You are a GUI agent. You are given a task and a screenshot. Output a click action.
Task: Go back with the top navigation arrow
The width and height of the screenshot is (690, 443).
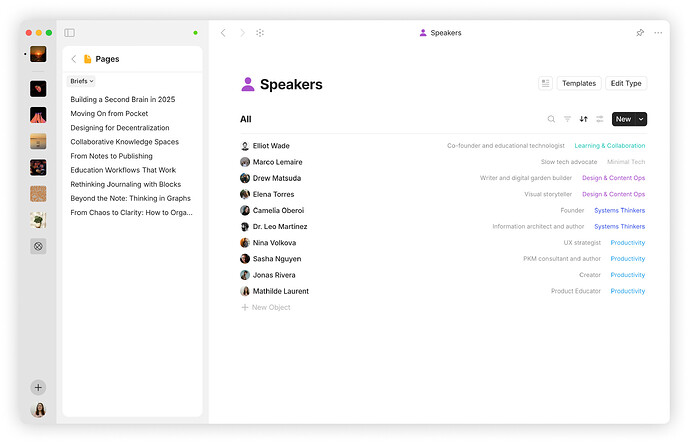[223, 33]
